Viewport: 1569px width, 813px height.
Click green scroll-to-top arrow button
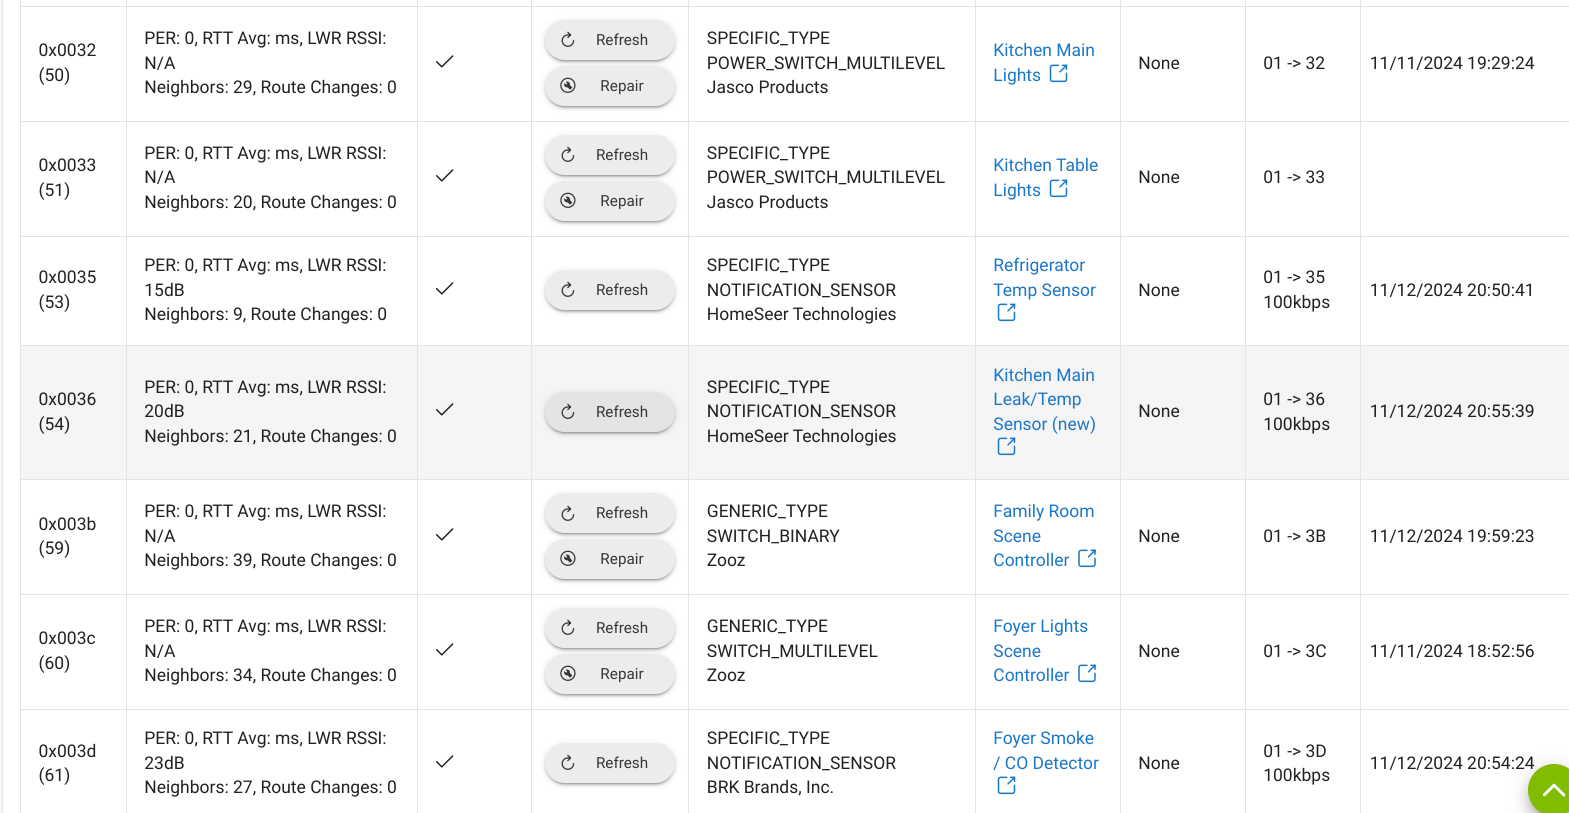[1551, 791]
